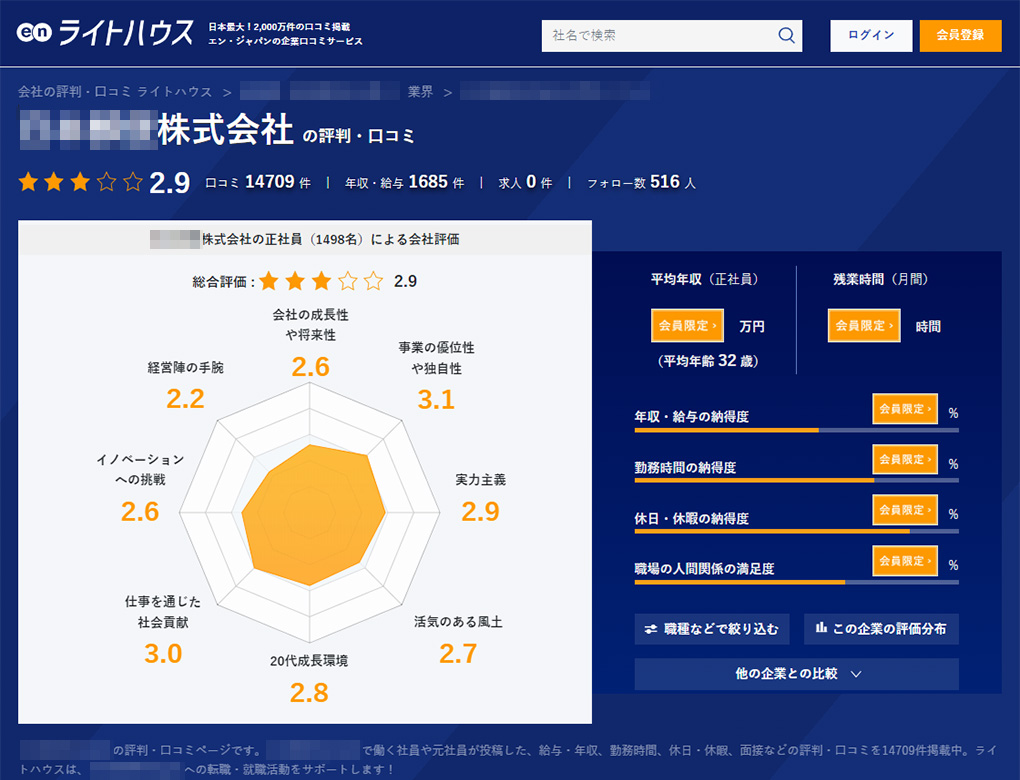Click the chevron on 他の企業との比較
Viewport: 1020px width, 780px height.
tap(856, 674)
